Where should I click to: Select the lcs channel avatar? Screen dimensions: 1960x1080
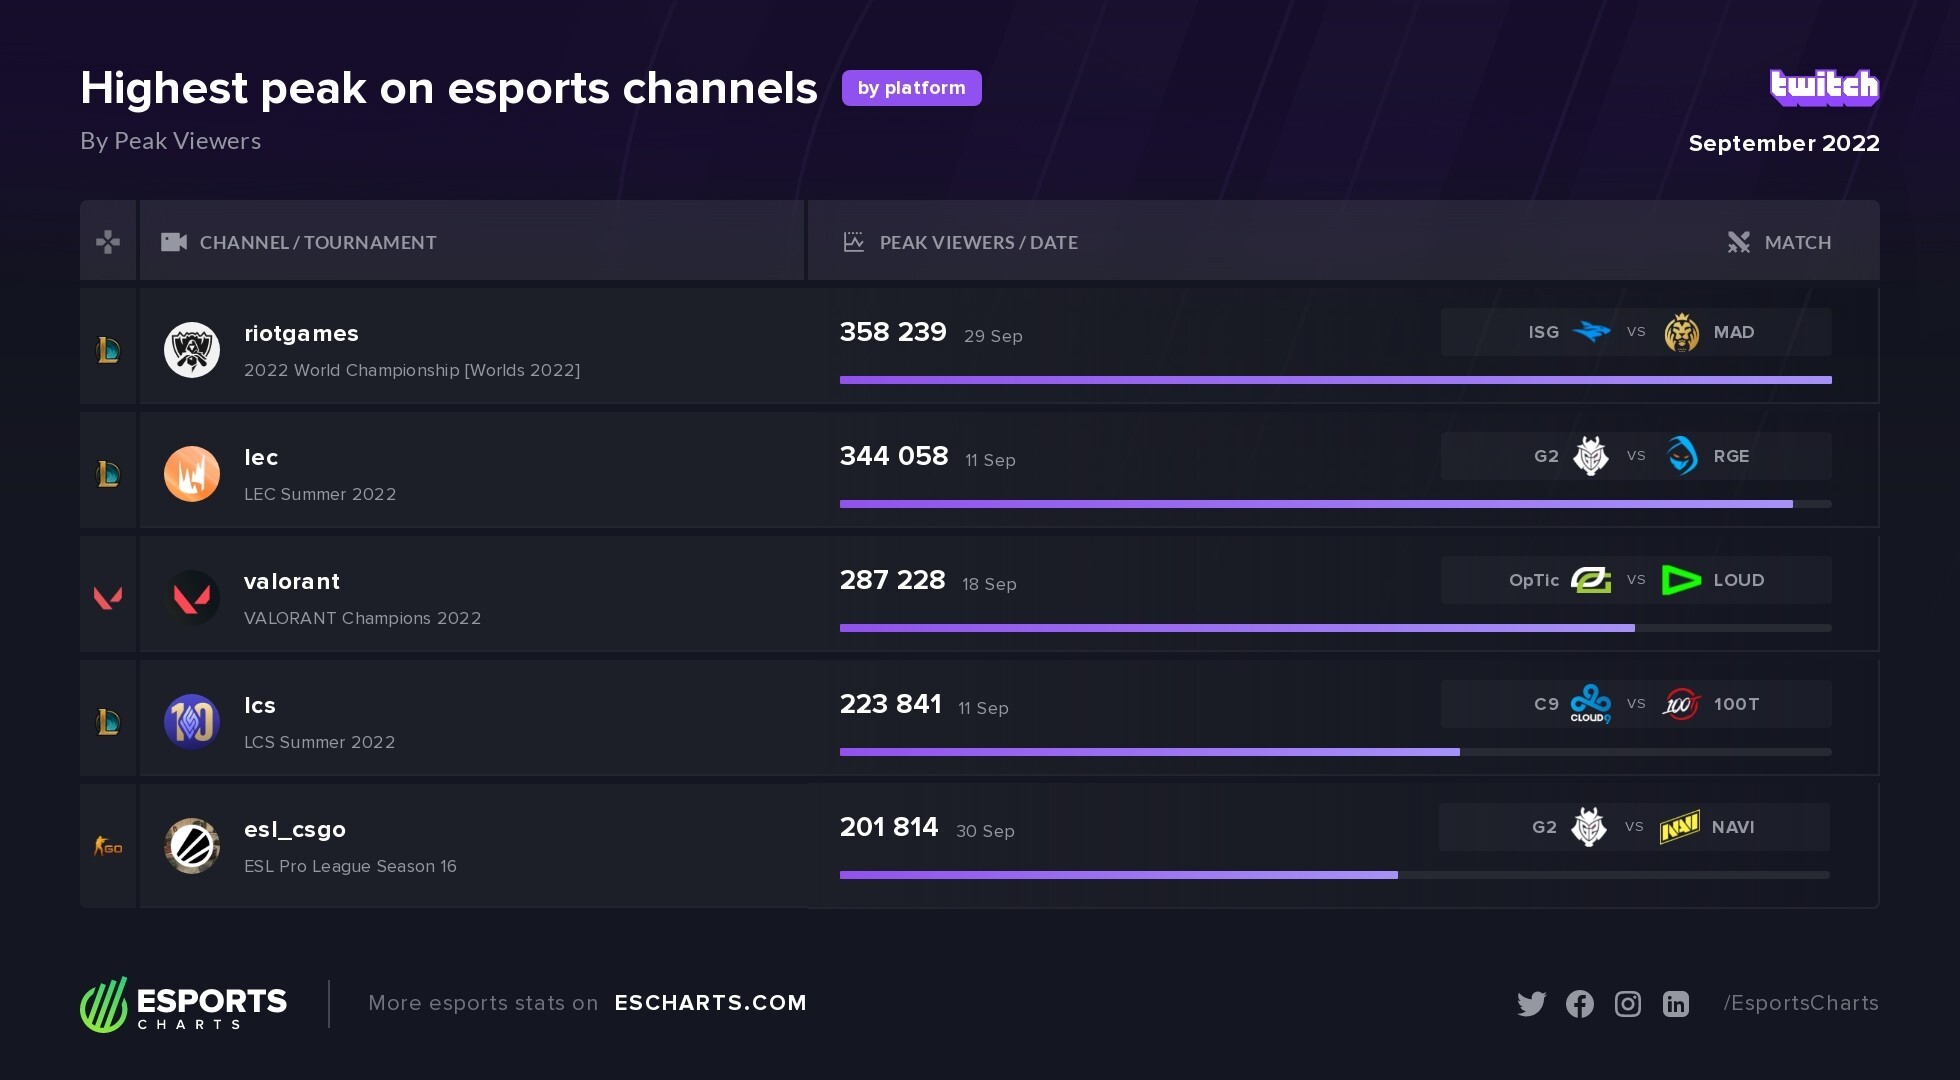click(192, 722)
